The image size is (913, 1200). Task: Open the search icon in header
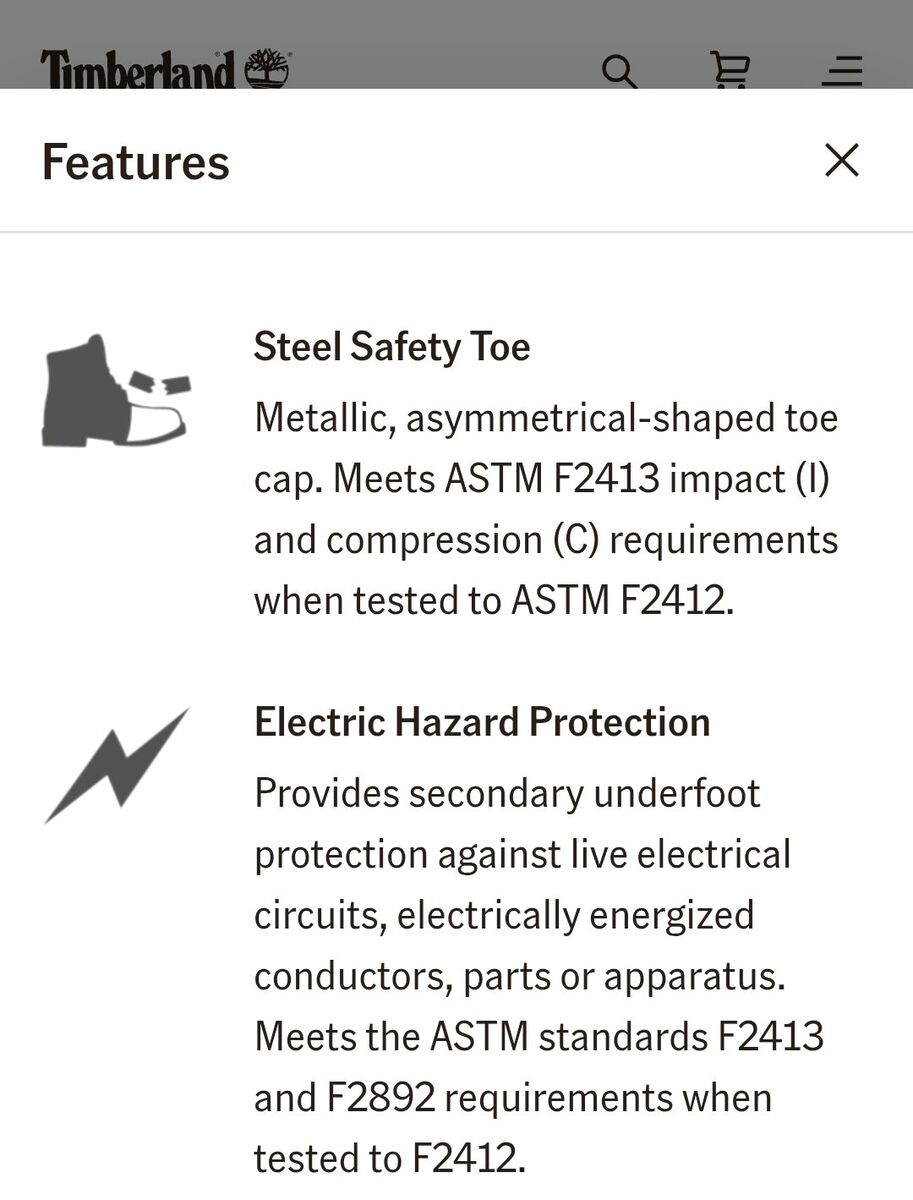619,72
